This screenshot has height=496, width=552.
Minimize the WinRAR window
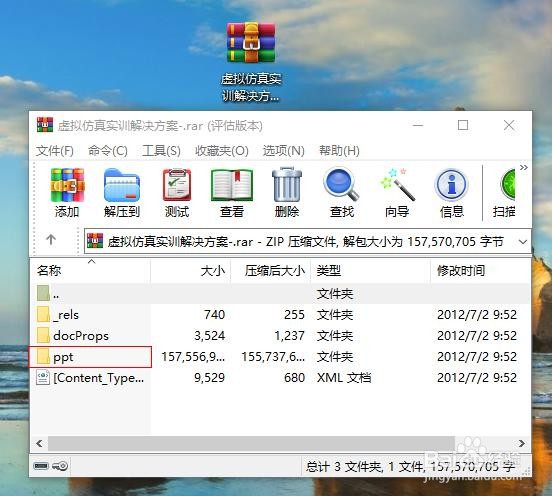click(x=418, y=125)
